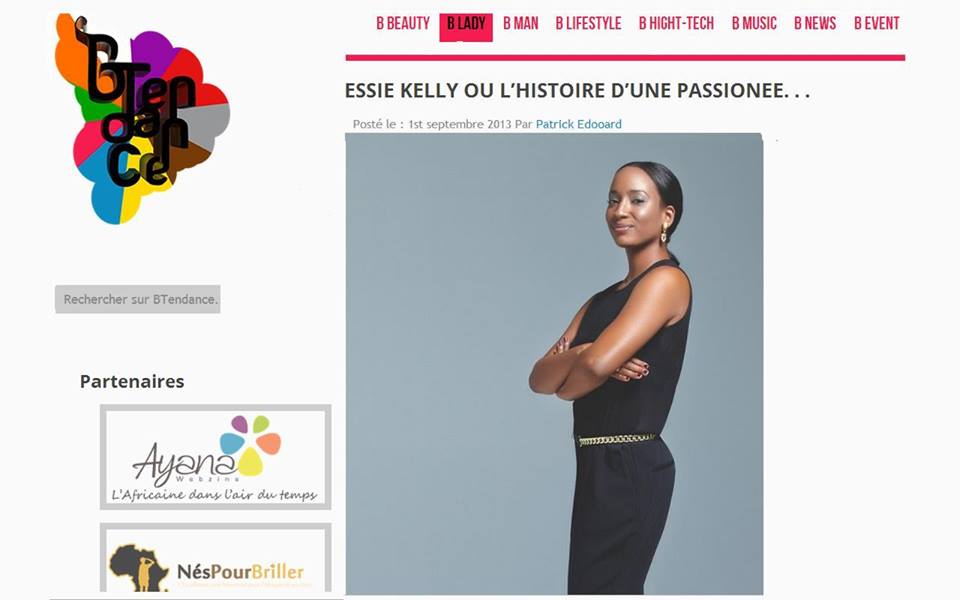This screenshot has height=600, width=960.
Task: Click the Ayana tagline L'Africaine dans l'air du temps
Action: point(214,495)
